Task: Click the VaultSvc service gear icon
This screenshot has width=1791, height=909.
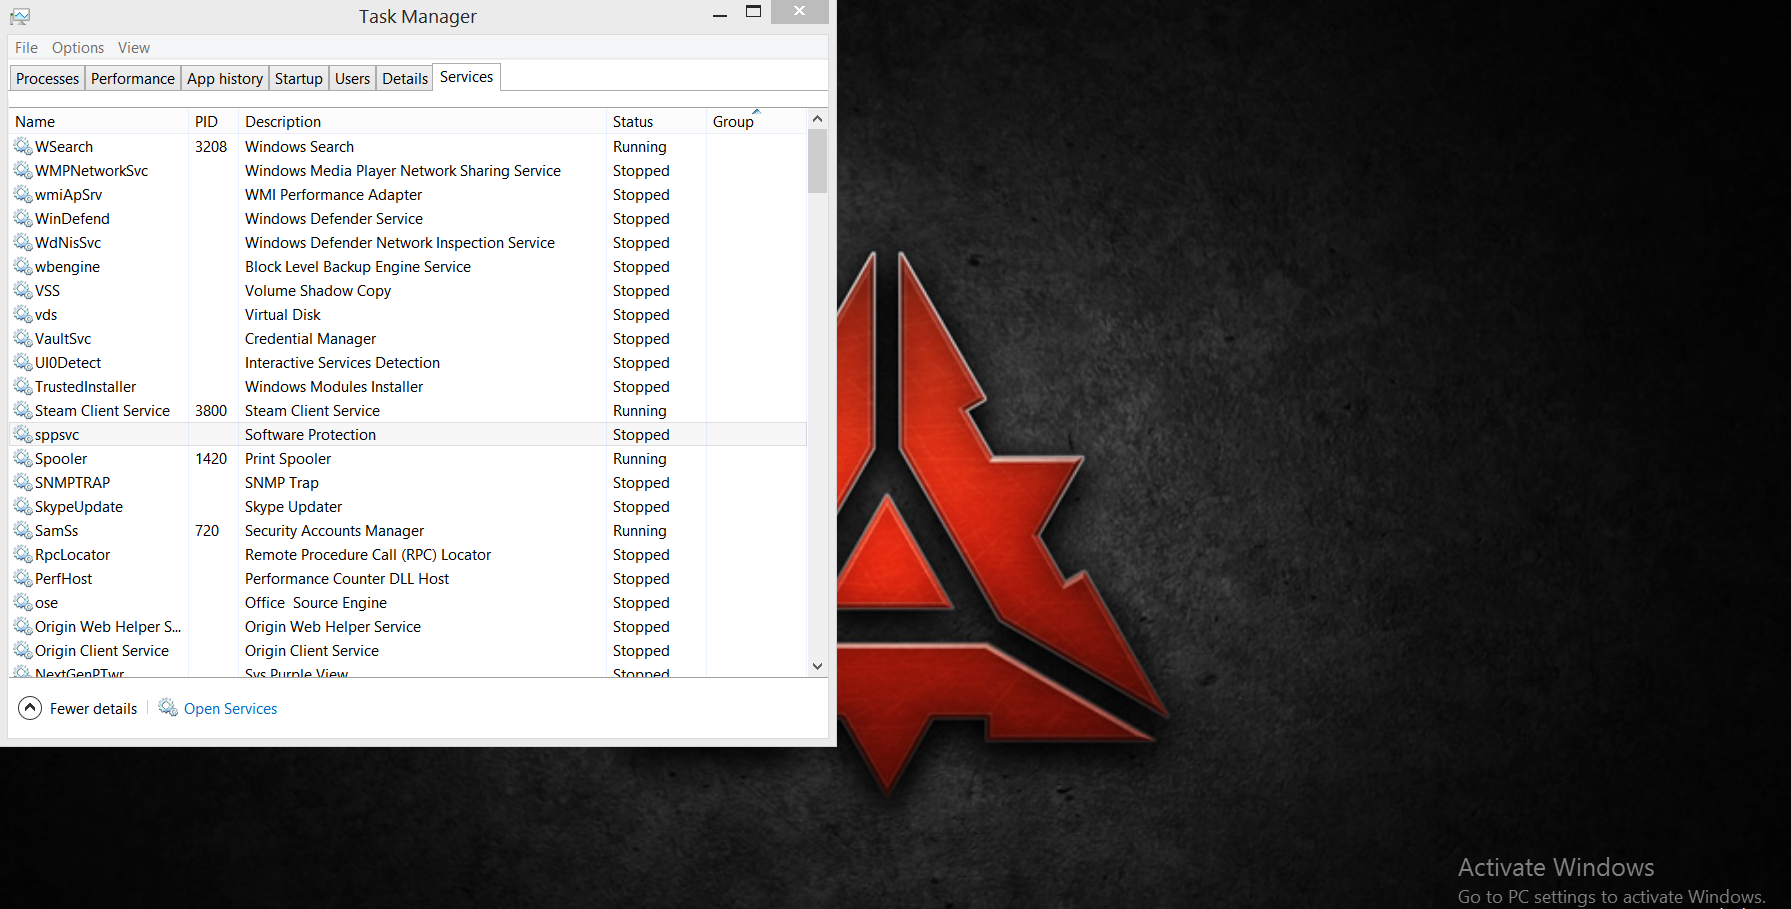Action: pyautogui.click(x=23, y=338)
